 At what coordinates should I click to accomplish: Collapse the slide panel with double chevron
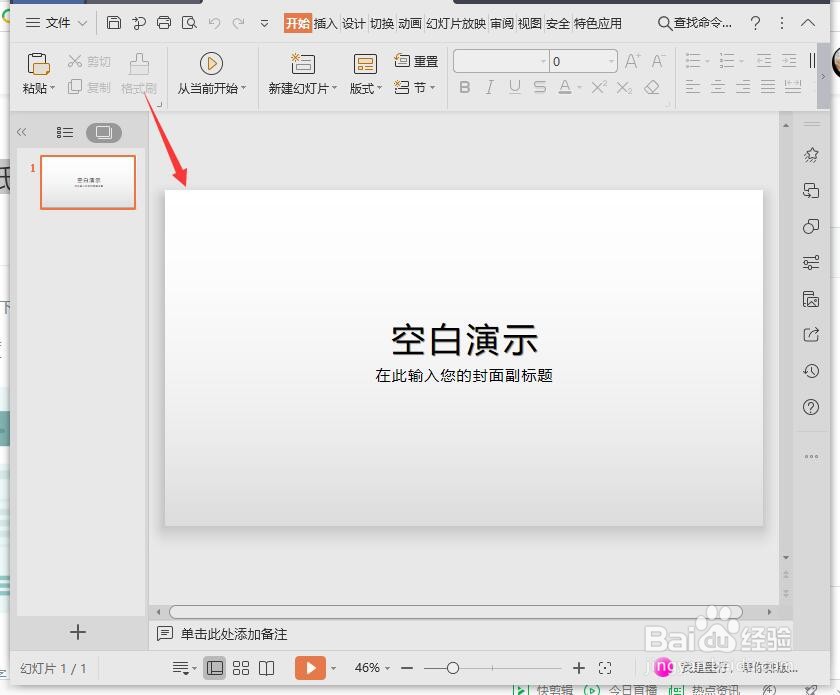[21, 132]
